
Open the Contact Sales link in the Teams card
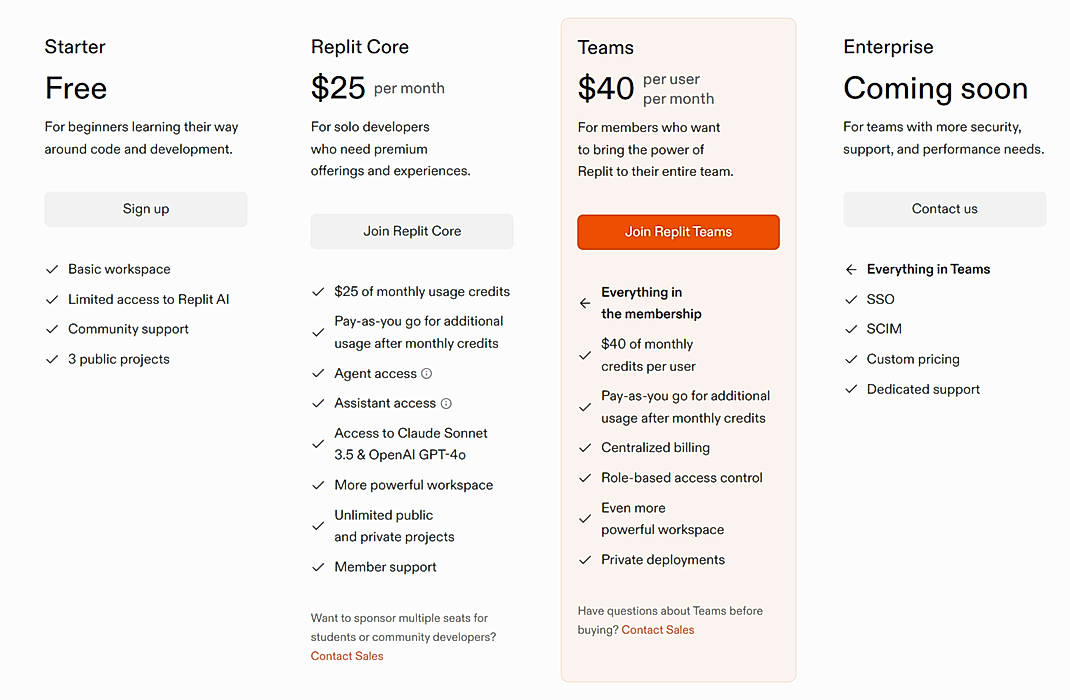pyautogui.click(x=657, y=629)
